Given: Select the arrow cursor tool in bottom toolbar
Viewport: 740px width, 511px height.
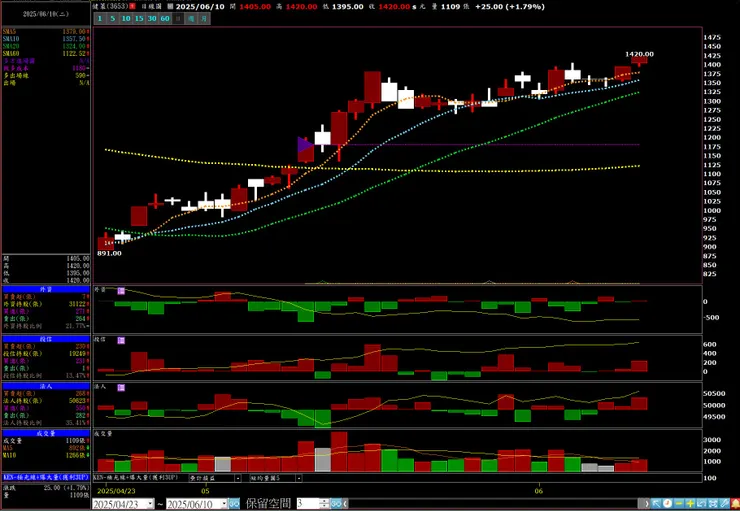Looking at the screenshot, I should 656,503.
